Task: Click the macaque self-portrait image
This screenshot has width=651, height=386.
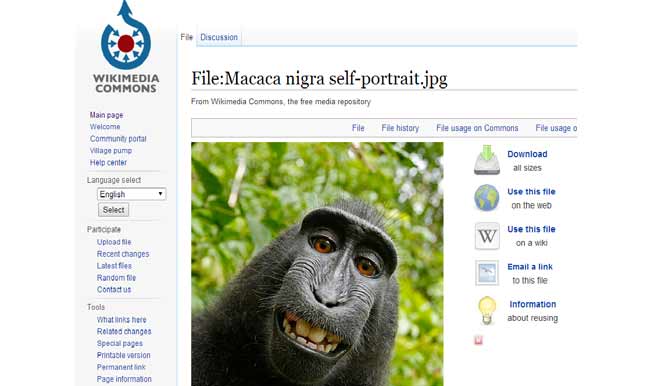Action: [317, 264]
